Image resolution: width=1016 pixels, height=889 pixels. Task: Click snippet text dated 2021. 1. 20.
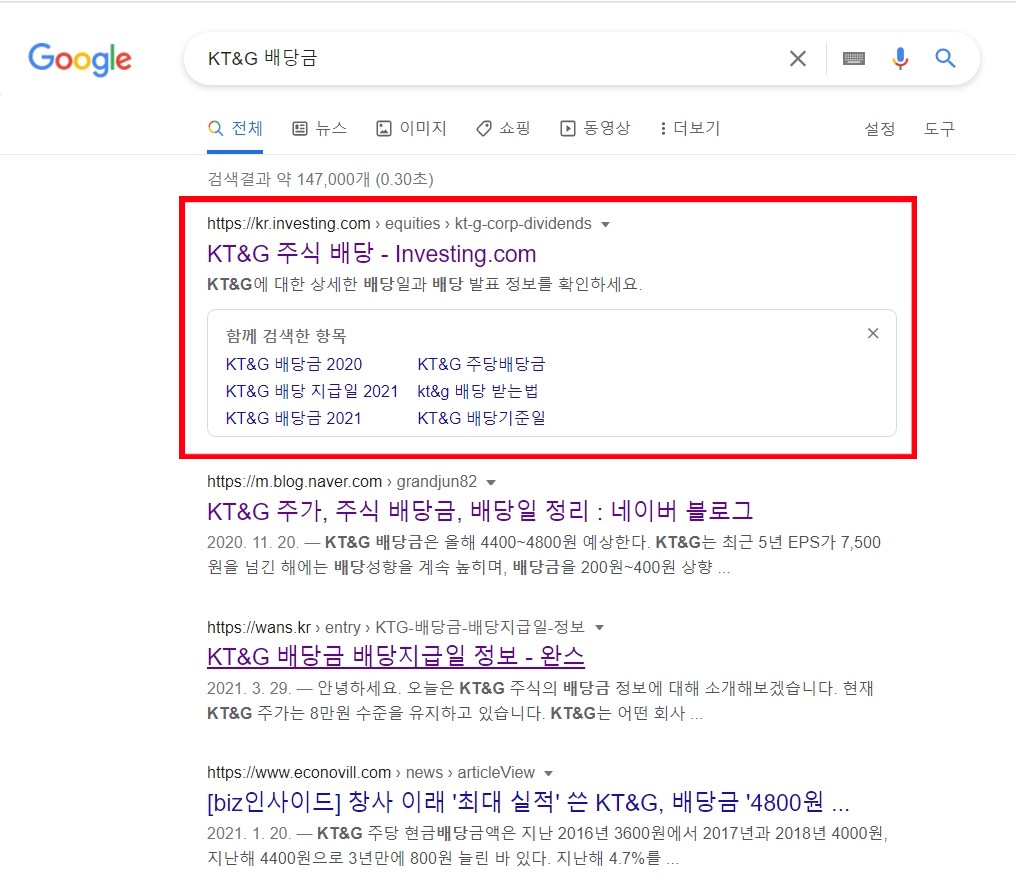point(547,846)
